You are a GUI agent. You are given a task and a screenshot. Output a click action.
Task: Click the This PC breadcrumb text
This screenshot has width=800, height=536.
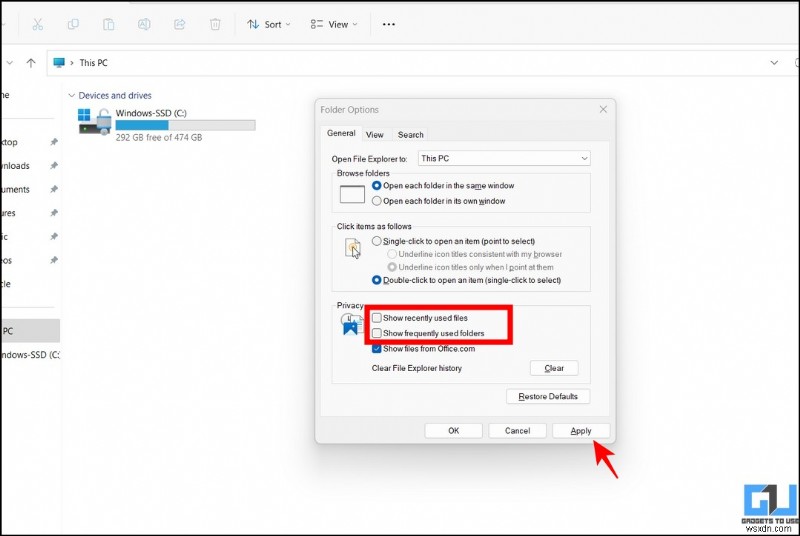pyautogui.click(x=93, y=63)
